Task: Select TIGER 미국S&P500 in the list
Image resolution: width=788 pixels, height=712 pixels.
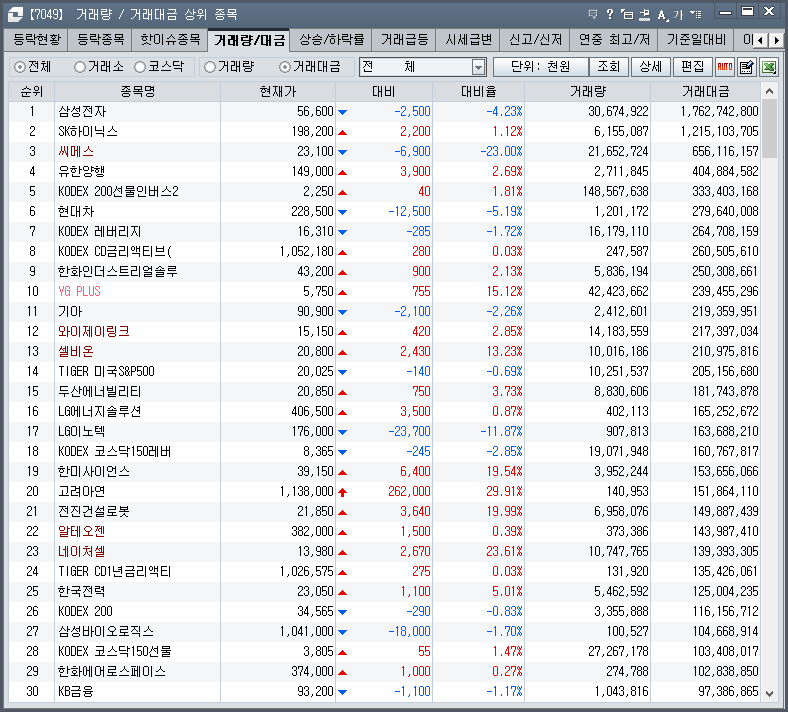Action: (106, 371)
